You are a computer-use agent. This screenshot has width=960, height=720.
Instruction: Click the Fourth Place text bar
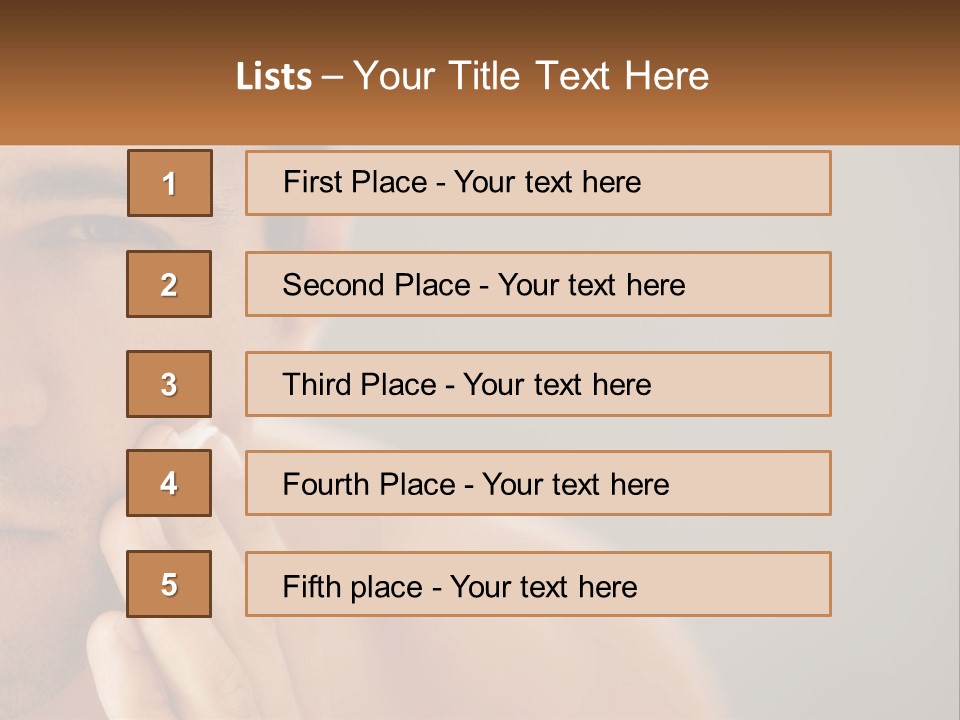pyautogui.click(x=538, y=483)
